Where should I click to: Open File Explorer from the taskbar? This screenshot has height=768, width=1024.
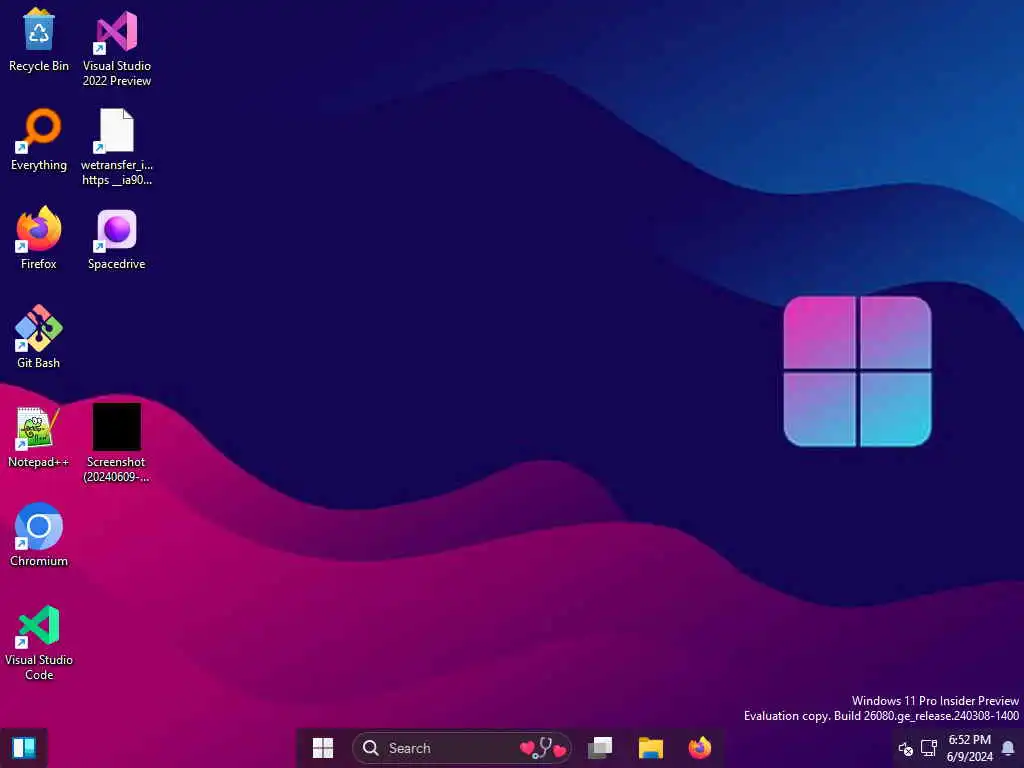[650, 748]
